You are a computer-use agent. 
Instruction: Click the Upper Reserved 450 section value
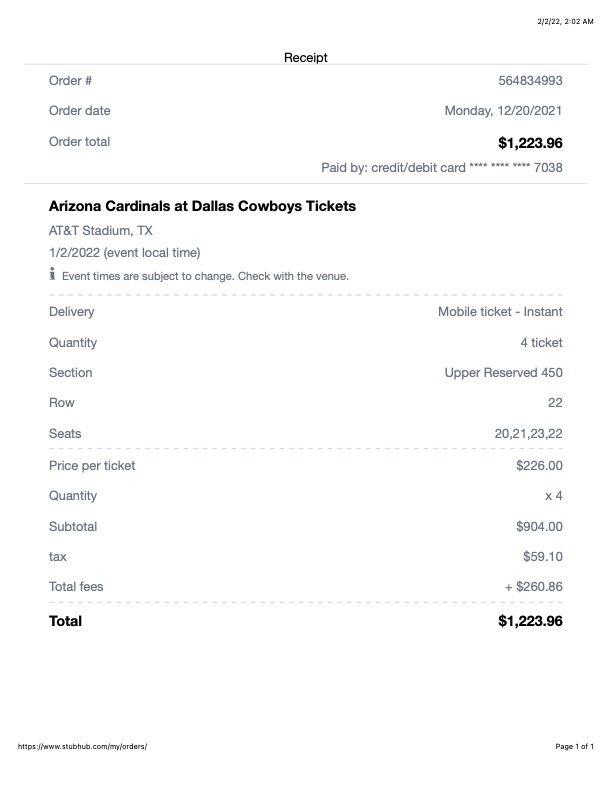[x=503, y=373]
